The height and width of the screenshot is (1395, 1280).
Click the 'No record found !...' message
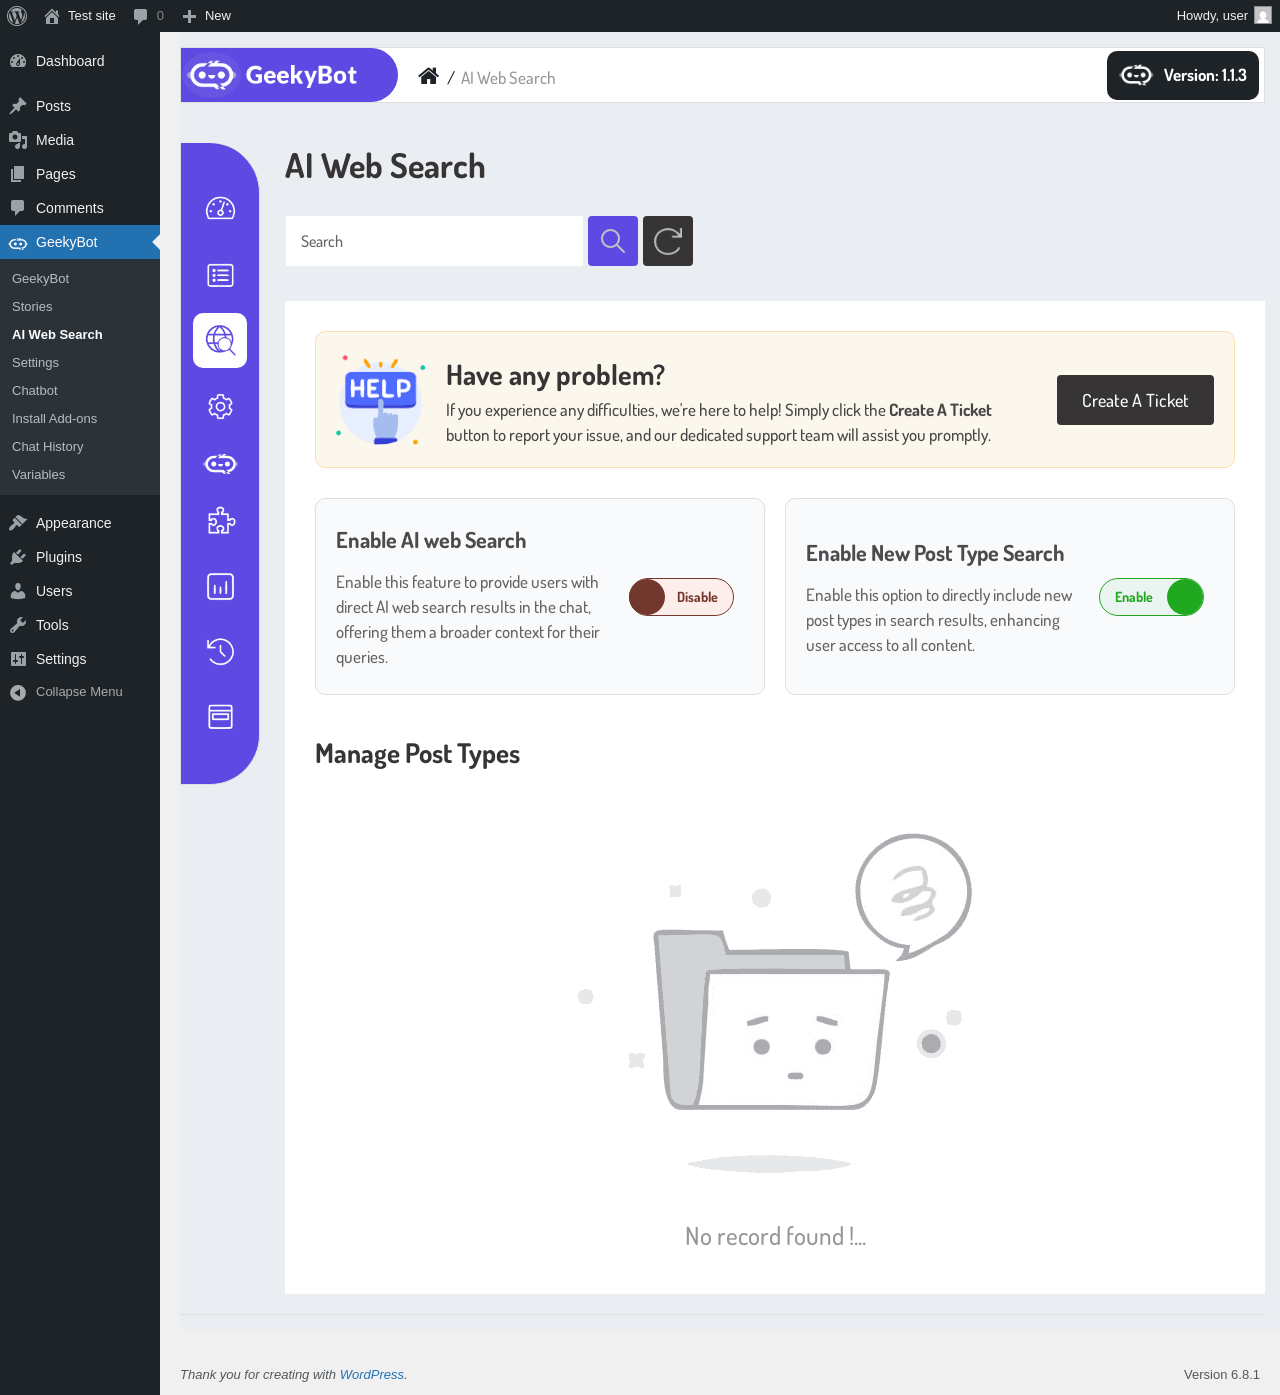[x=775, y=1237]
